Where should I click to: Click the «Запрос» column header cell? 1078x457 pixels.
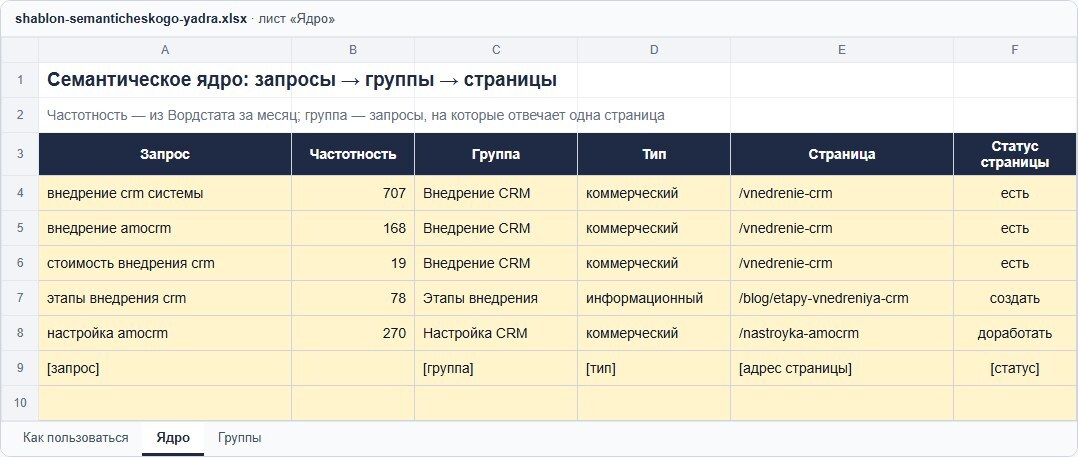[165, 154]
